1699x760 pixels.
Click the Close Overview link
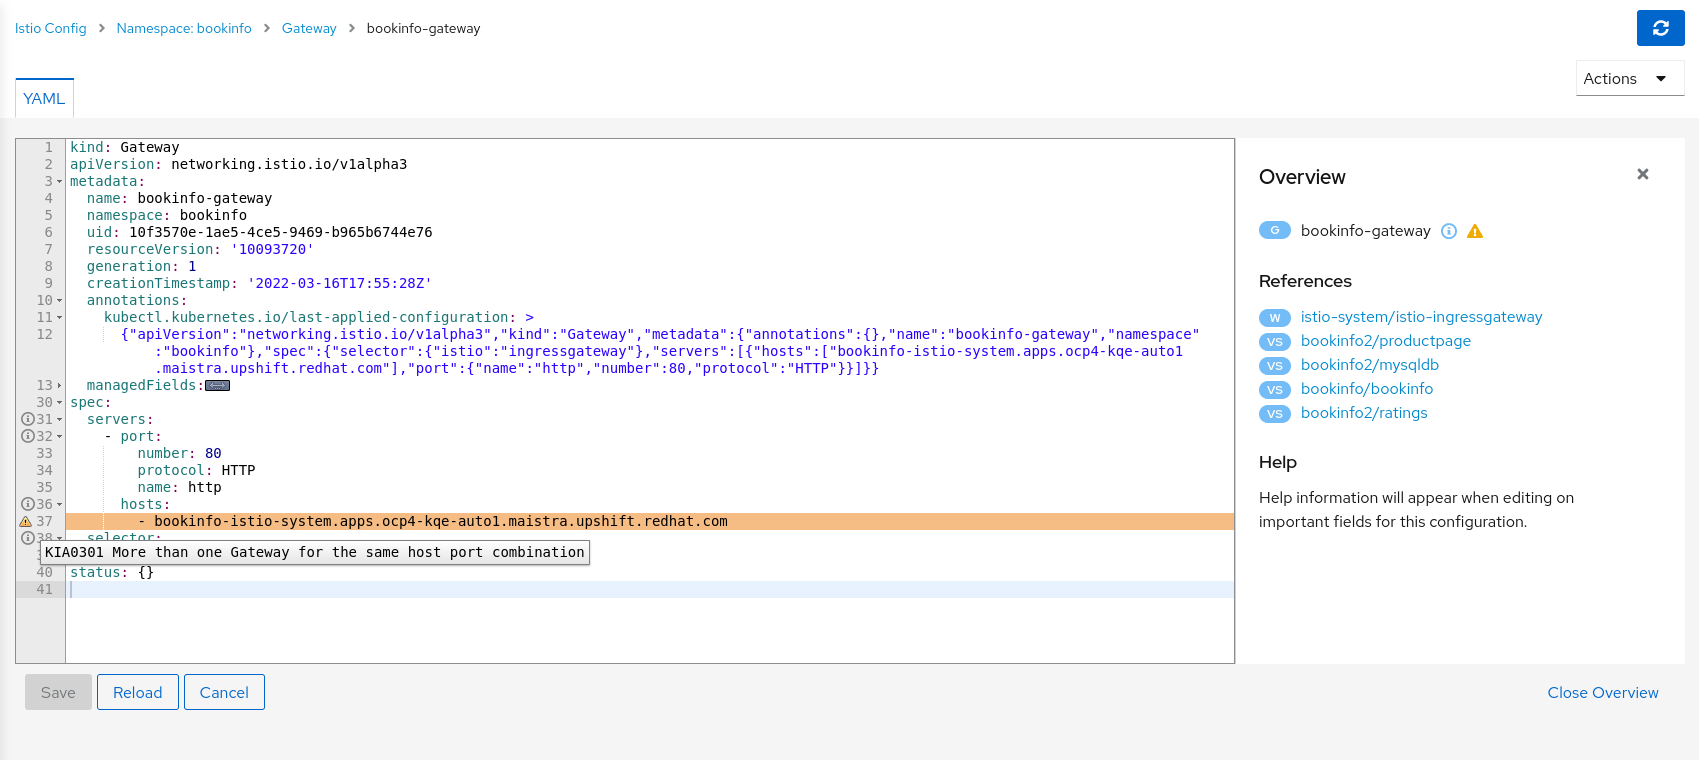click(1603, 692)
